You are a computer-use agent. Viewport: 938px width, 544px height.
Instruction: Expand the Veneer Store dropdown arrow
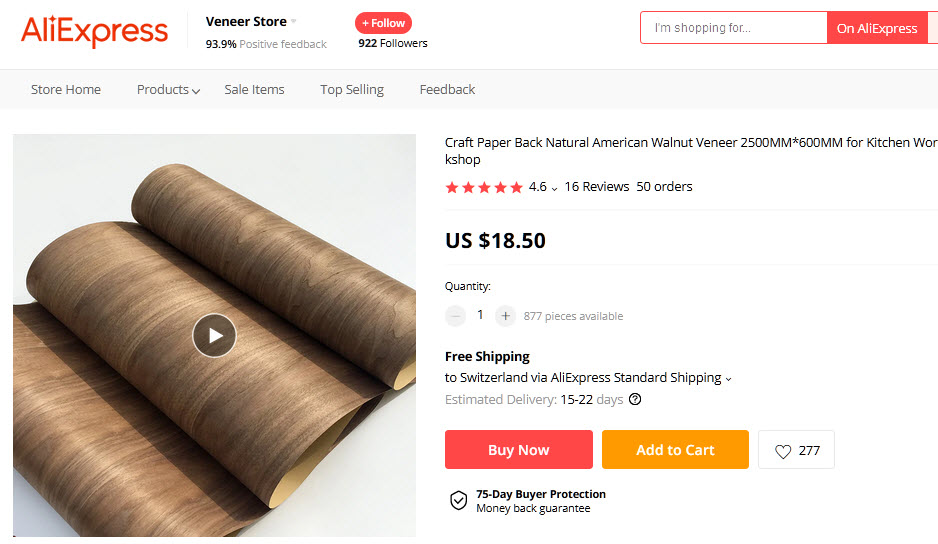pos(294,22)
